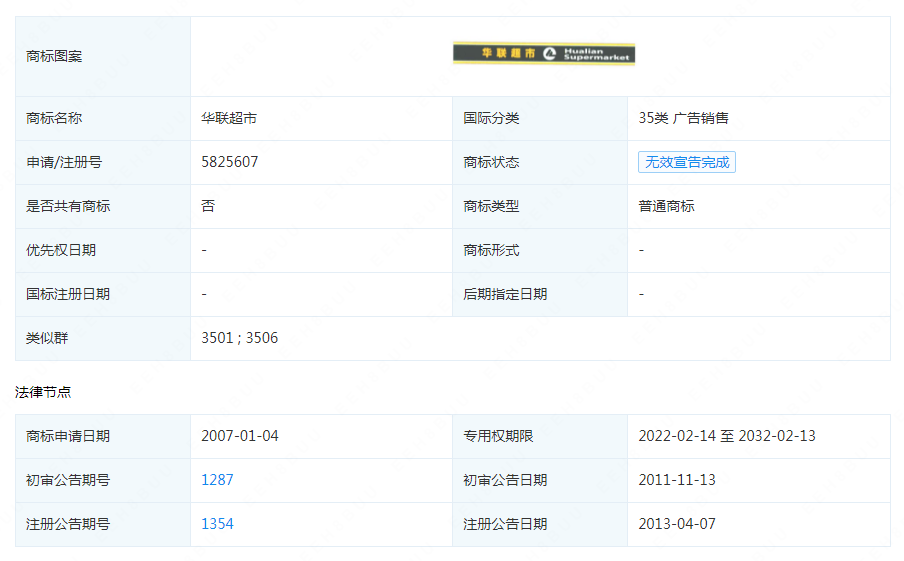Click the 类似群 row label
The width and height of the screenshot is (904, 561).
[x=47, y=338]
